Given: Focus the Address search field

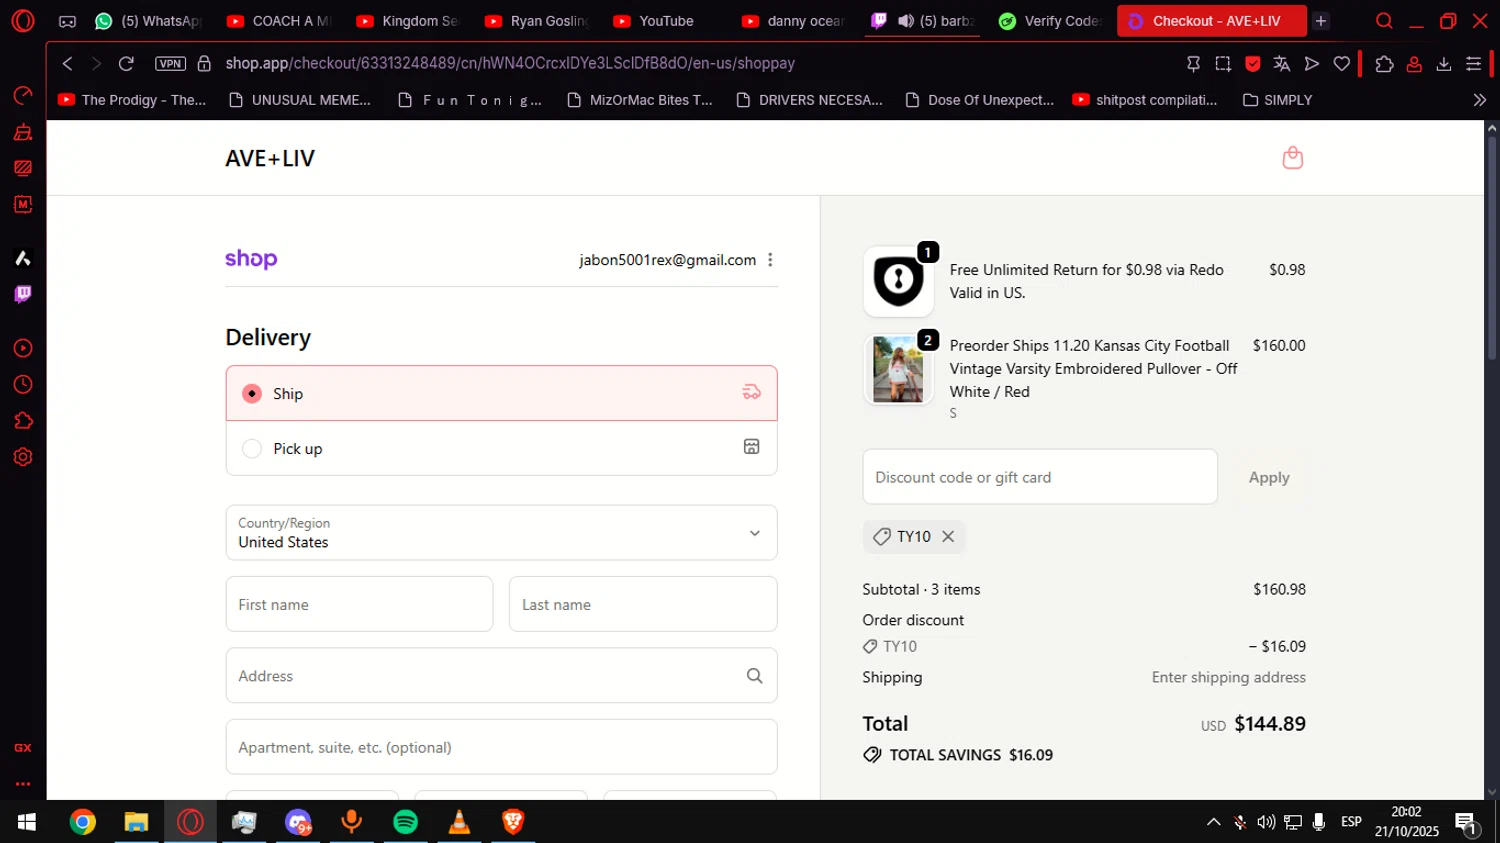Looking at the screenshot, I should point(501,676).
